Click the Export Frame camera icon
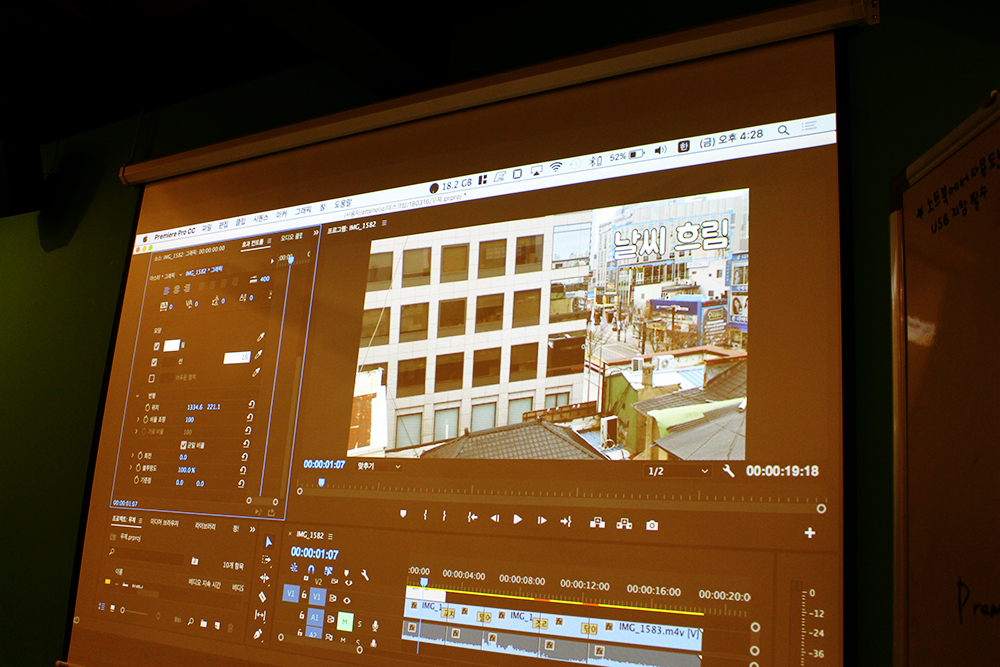The width and height of the screenshot is (1000, 667). click(x=652, y=524)
